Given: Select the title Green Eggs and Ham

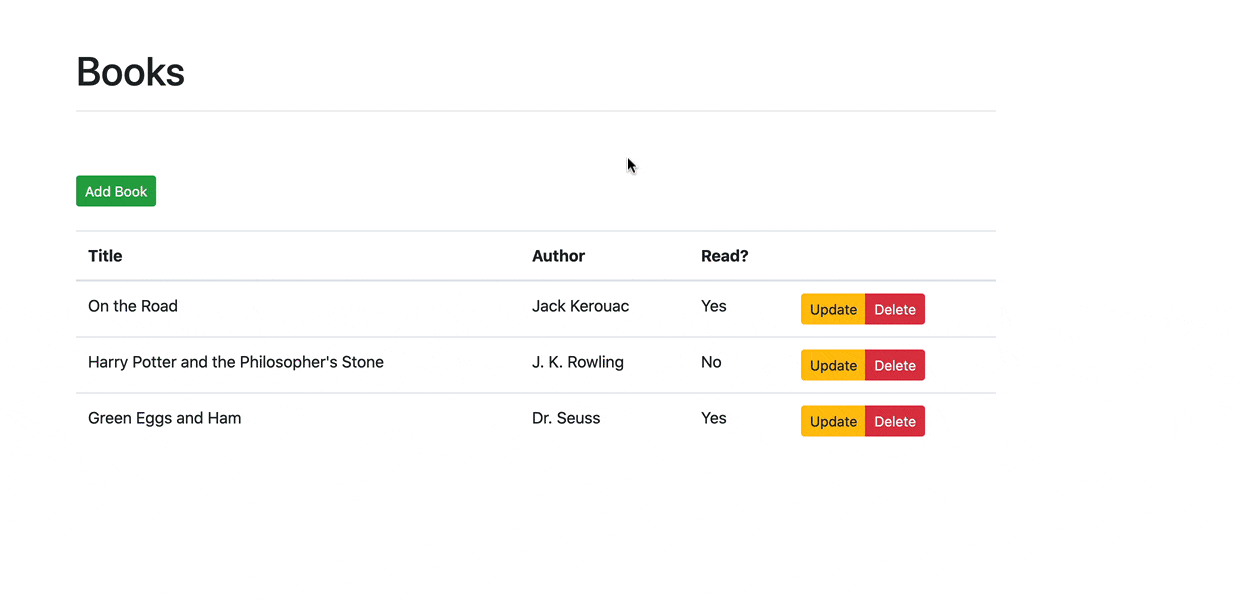Looking at the screenshot, I should pyautogui.click(x=164, y=418).
